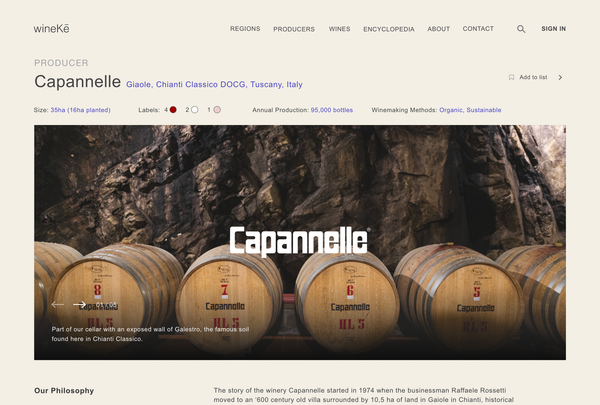The width and height of the screenshot is (600, 405).
Task: Open the Encyclopedia menu
Action: tap(389, 29)
